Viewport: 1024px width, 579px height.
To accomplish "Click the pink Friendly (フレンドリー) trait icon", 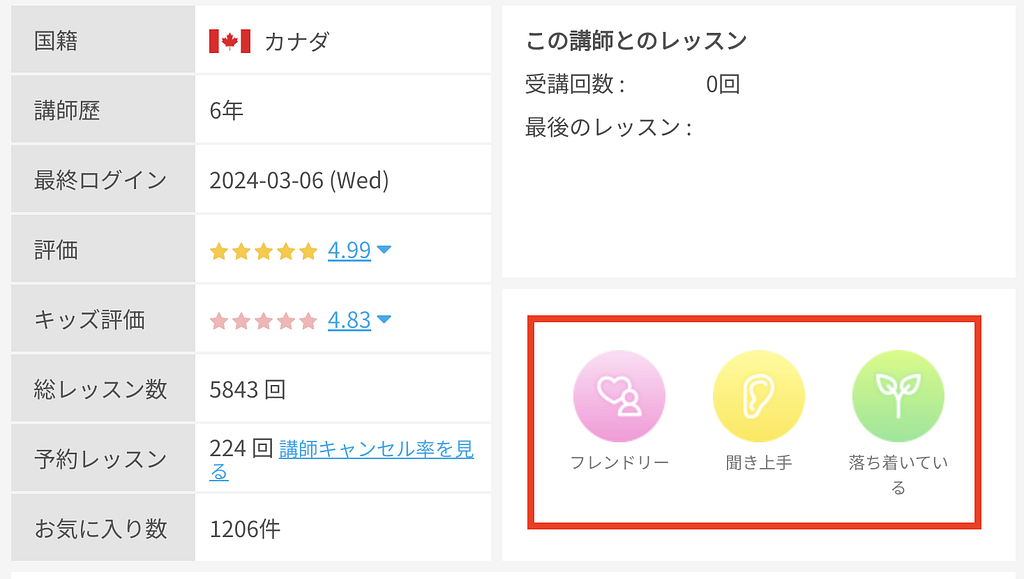I will (x=619, y=396).
